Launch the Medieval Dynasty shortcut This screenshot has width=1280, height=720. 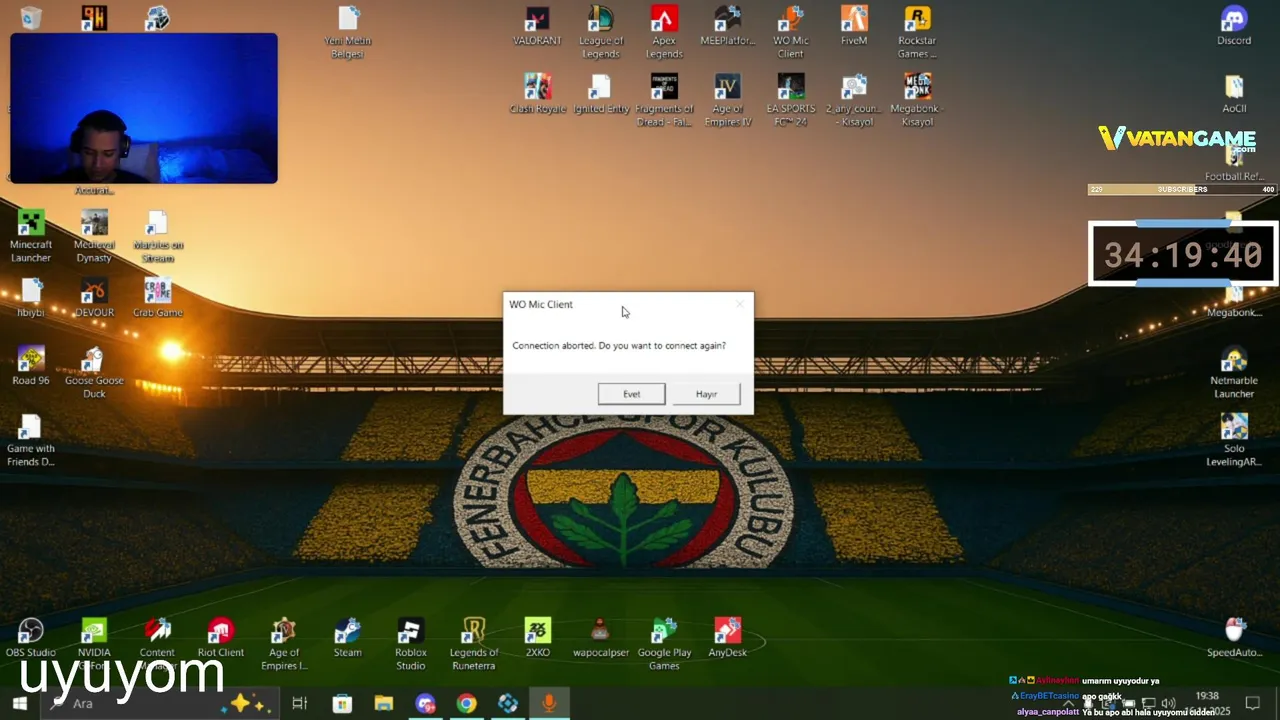[94, 237]
